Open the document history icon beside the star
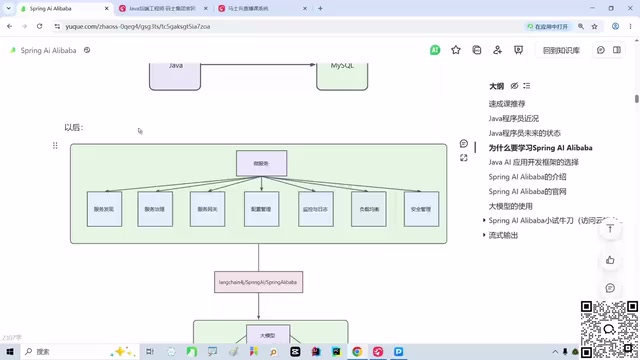The image size is (640, 360). click(476, 50)
